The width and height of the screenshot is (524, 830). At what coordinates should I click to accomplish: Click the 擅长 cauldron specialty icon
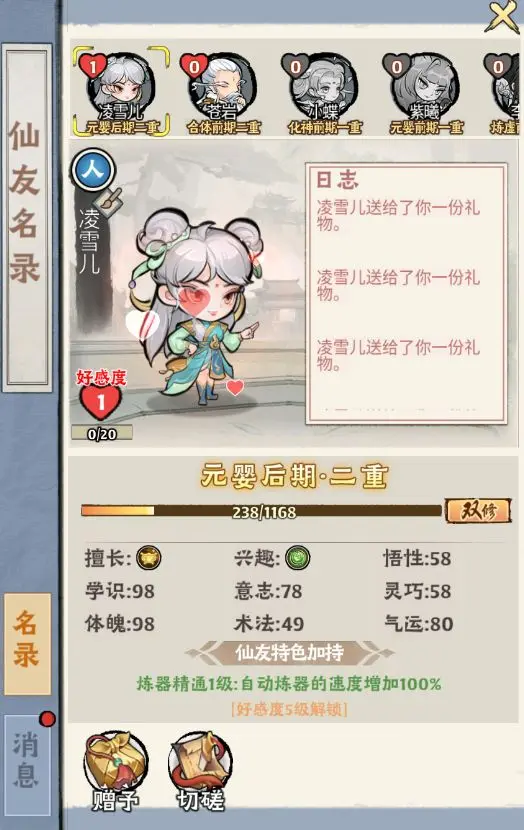149,558
